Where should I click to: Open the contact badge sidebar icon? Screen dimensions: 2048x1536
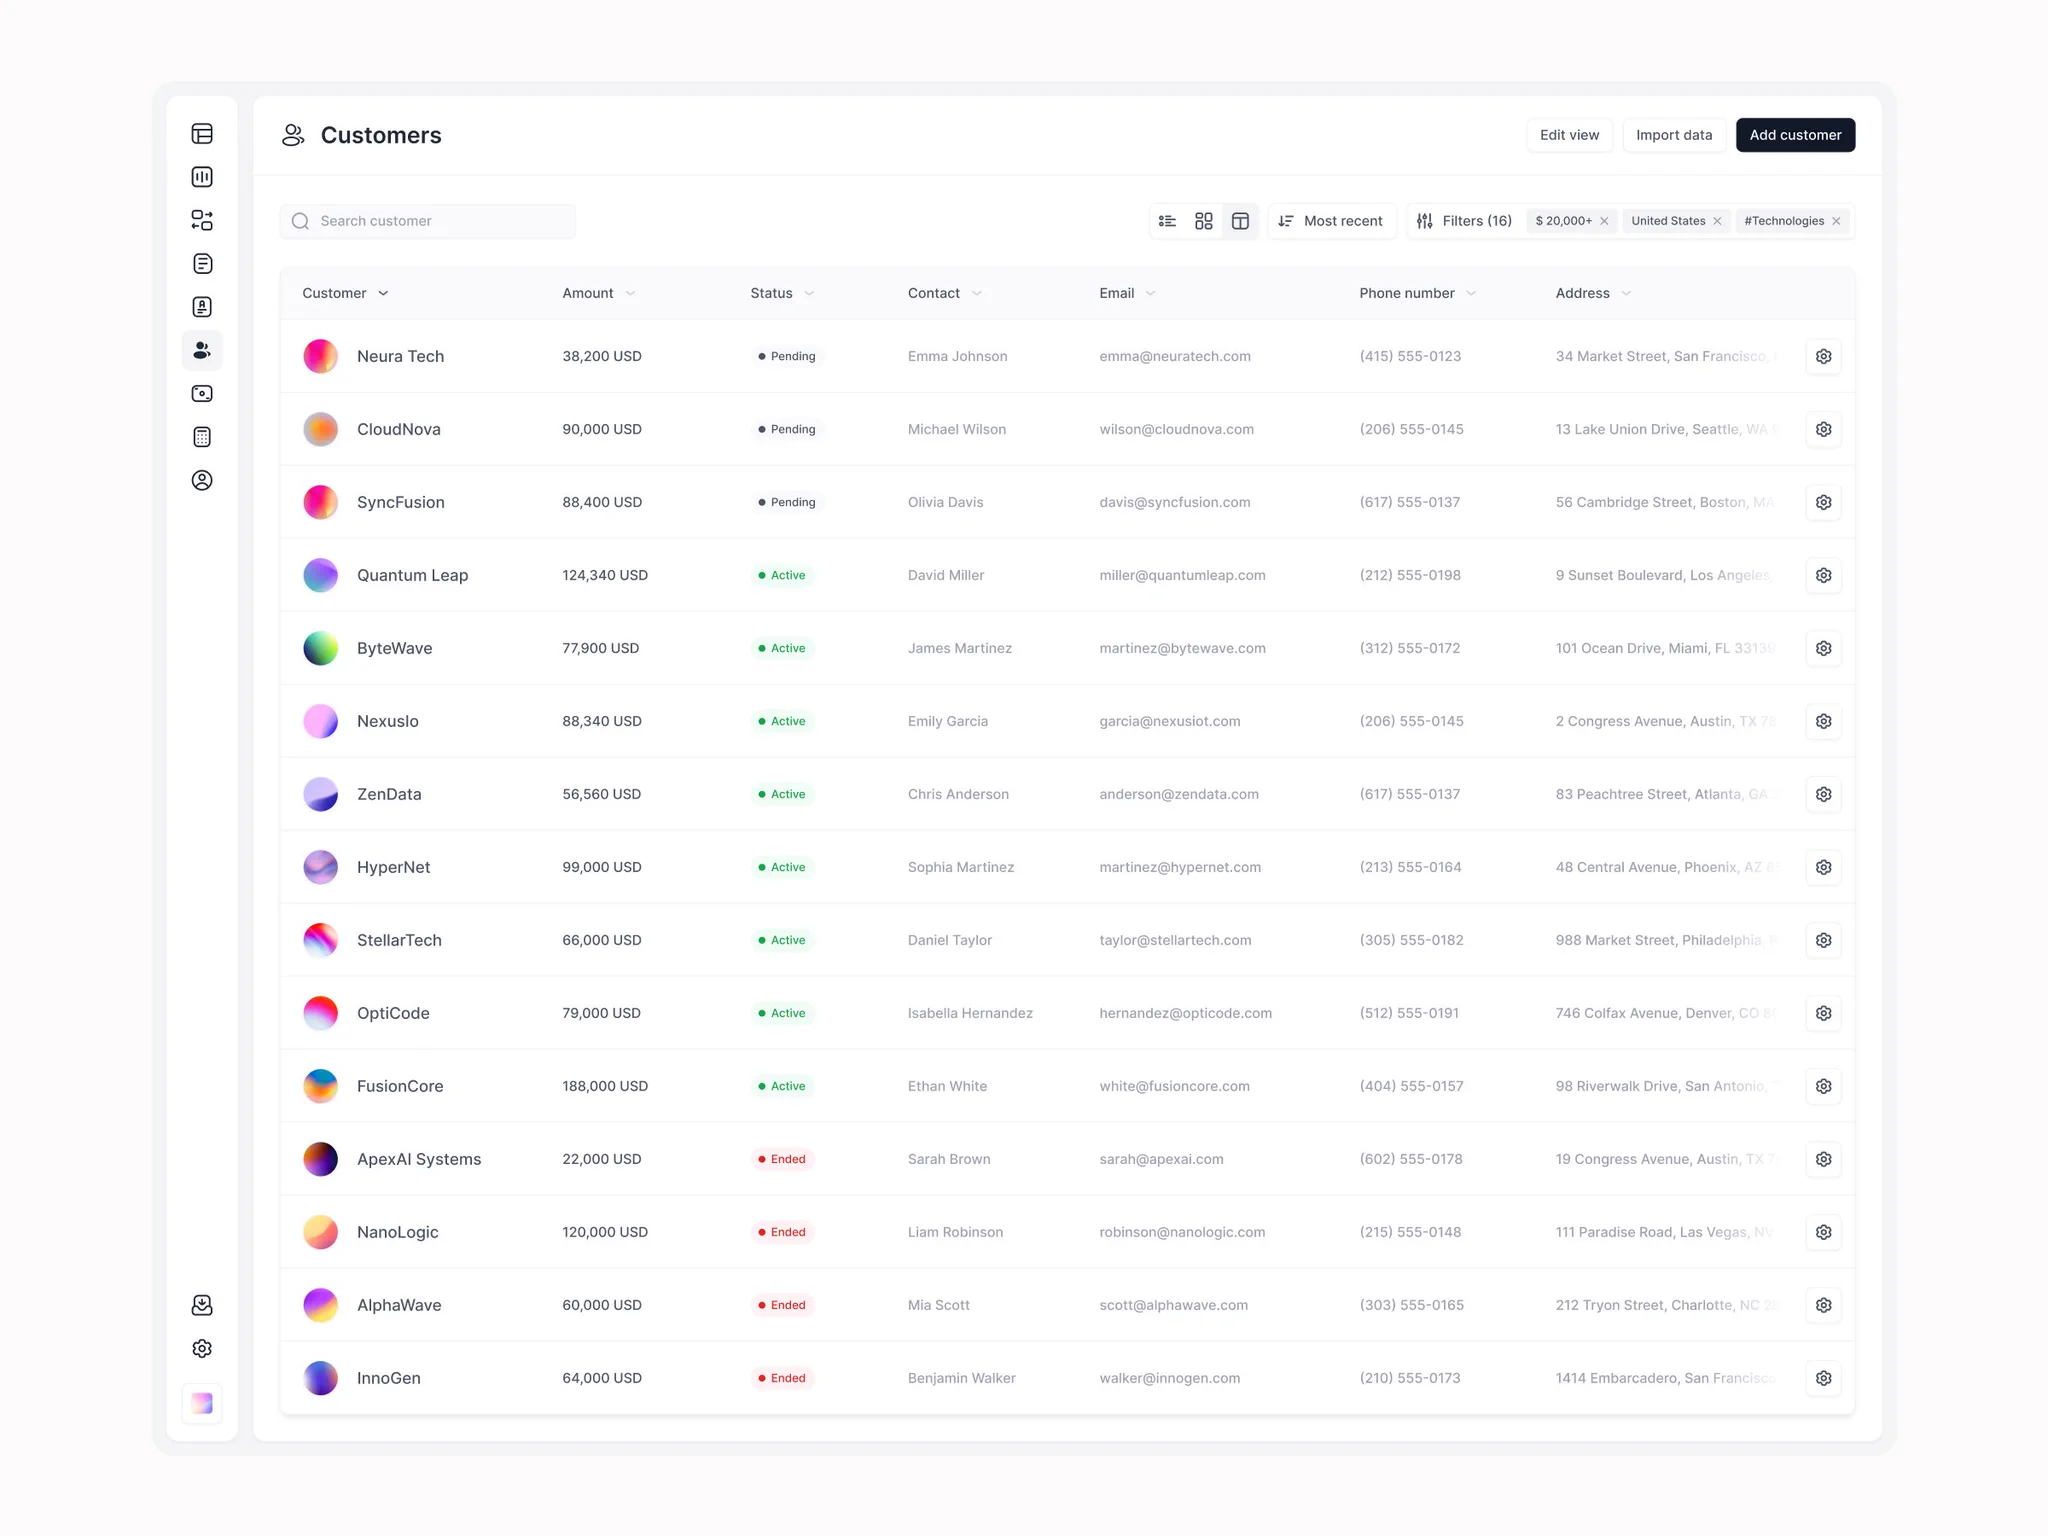coord(202,307)
